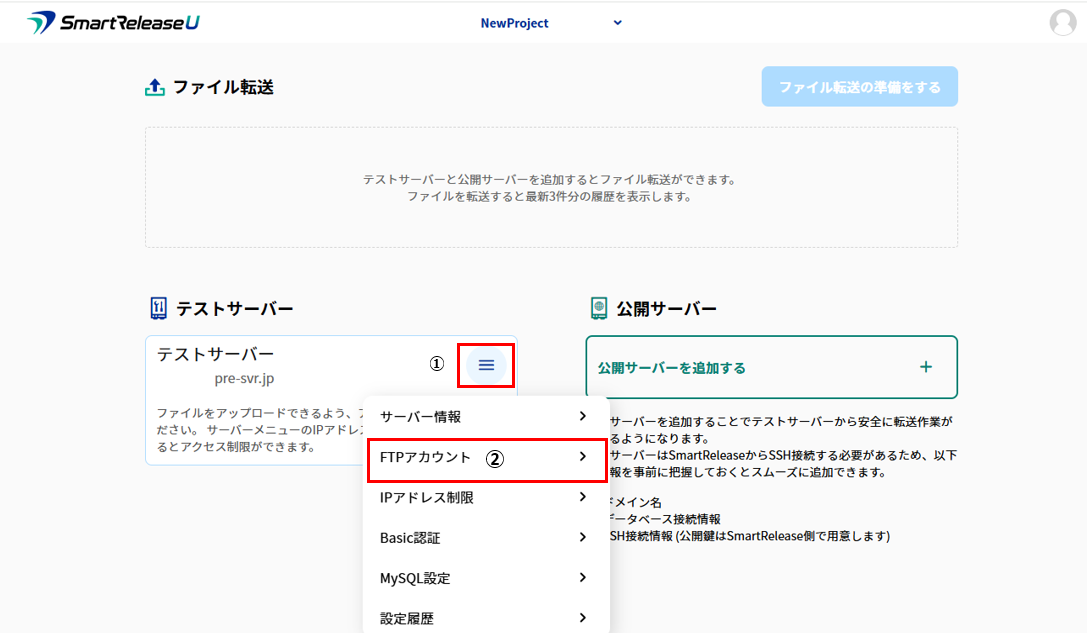This screenshot has width=1087, height=633.
Task: Select MySQL設定 menu option
Action: (x=415, y=578)
